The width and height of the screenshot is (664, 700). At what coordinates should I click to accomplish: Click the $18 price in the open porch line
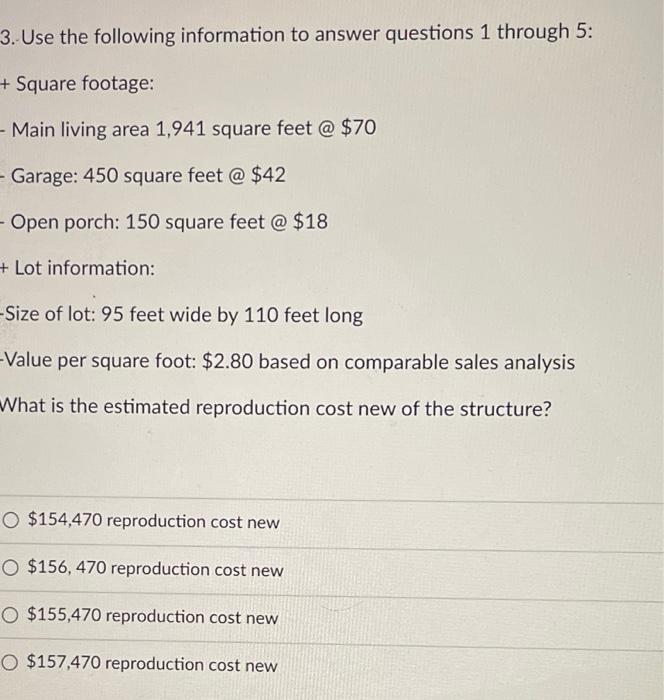point(310,221)
